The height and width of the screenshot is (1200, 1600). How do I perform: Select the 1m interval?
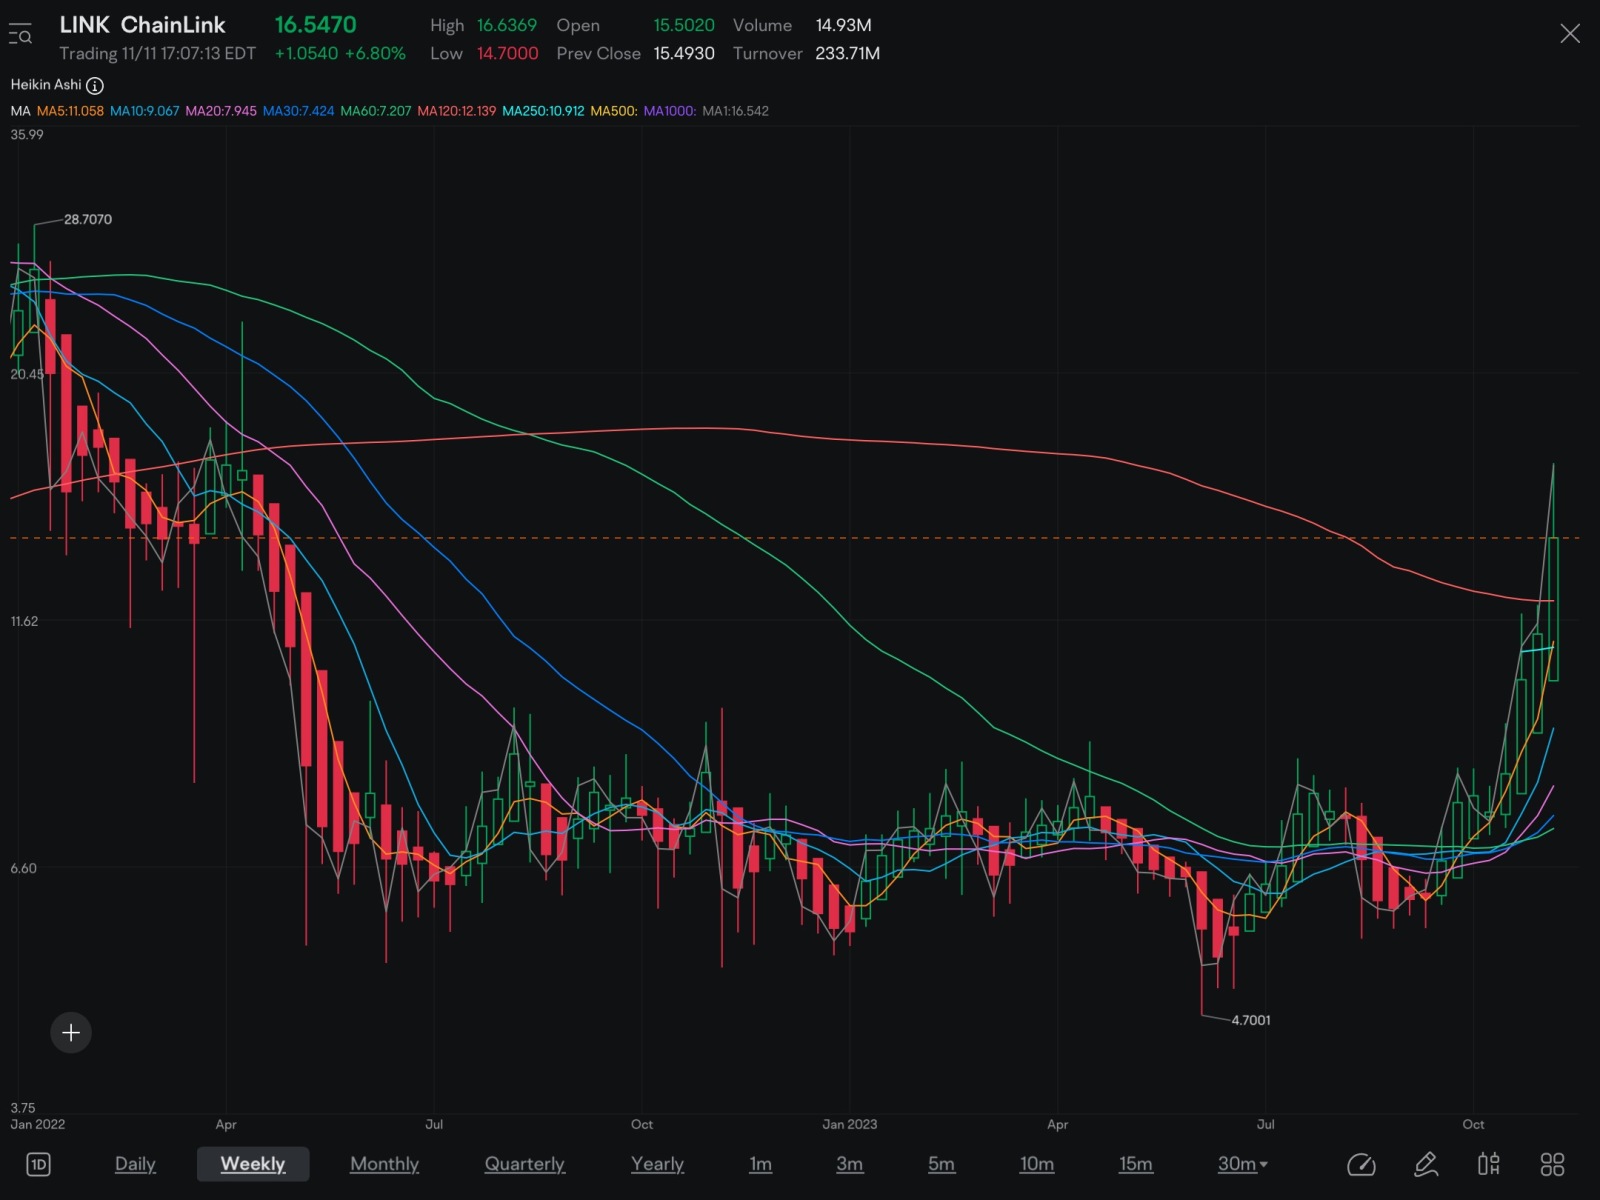760,1164
